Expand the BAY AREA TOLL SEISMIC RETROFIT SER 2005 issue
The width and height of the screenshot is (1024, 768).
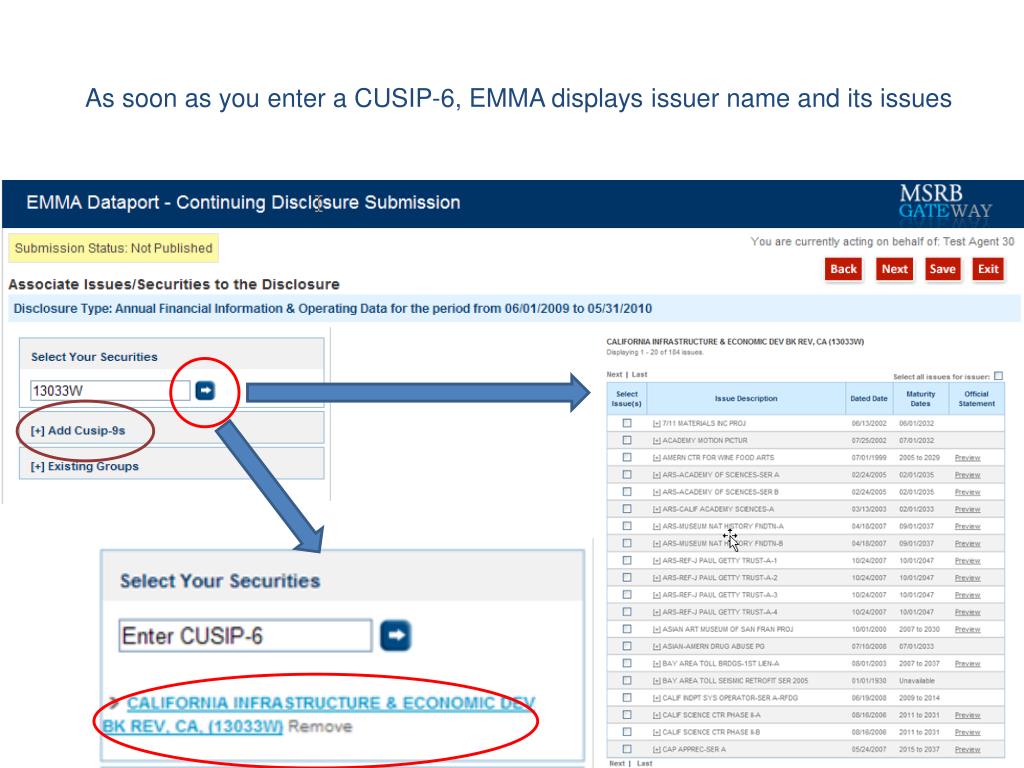pyautogui.click(x=656, y=680)
